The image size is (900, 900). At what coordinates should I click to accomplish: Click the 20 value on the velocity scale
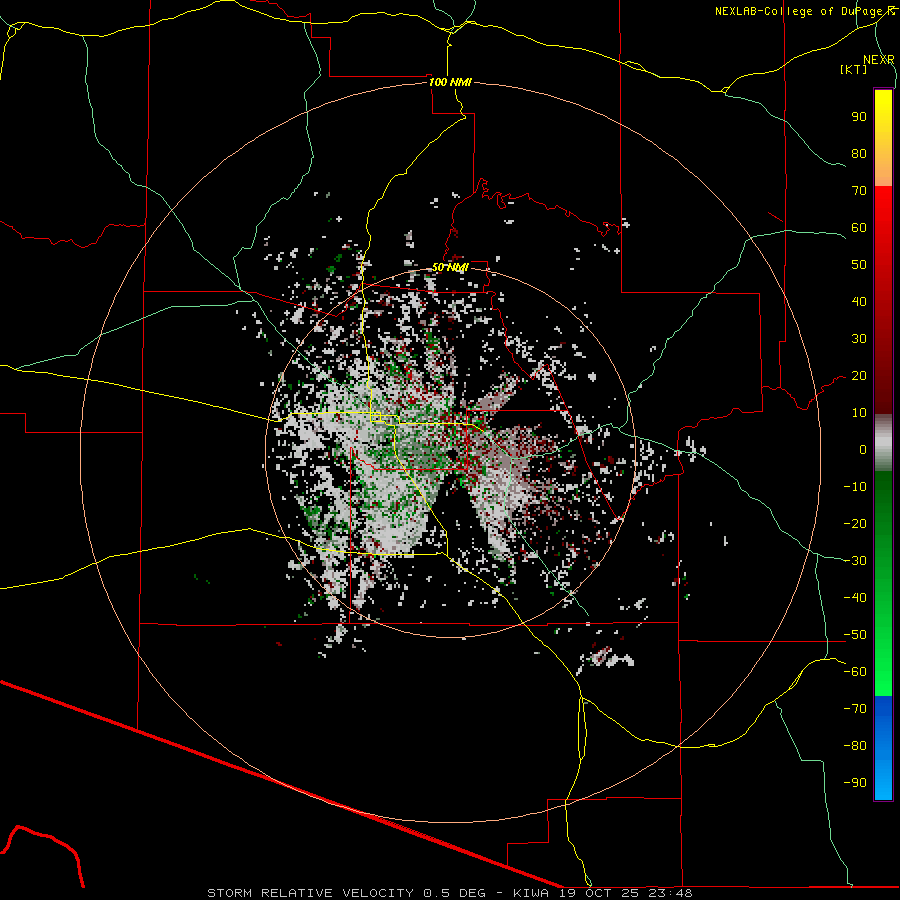(x=859, y=375)
